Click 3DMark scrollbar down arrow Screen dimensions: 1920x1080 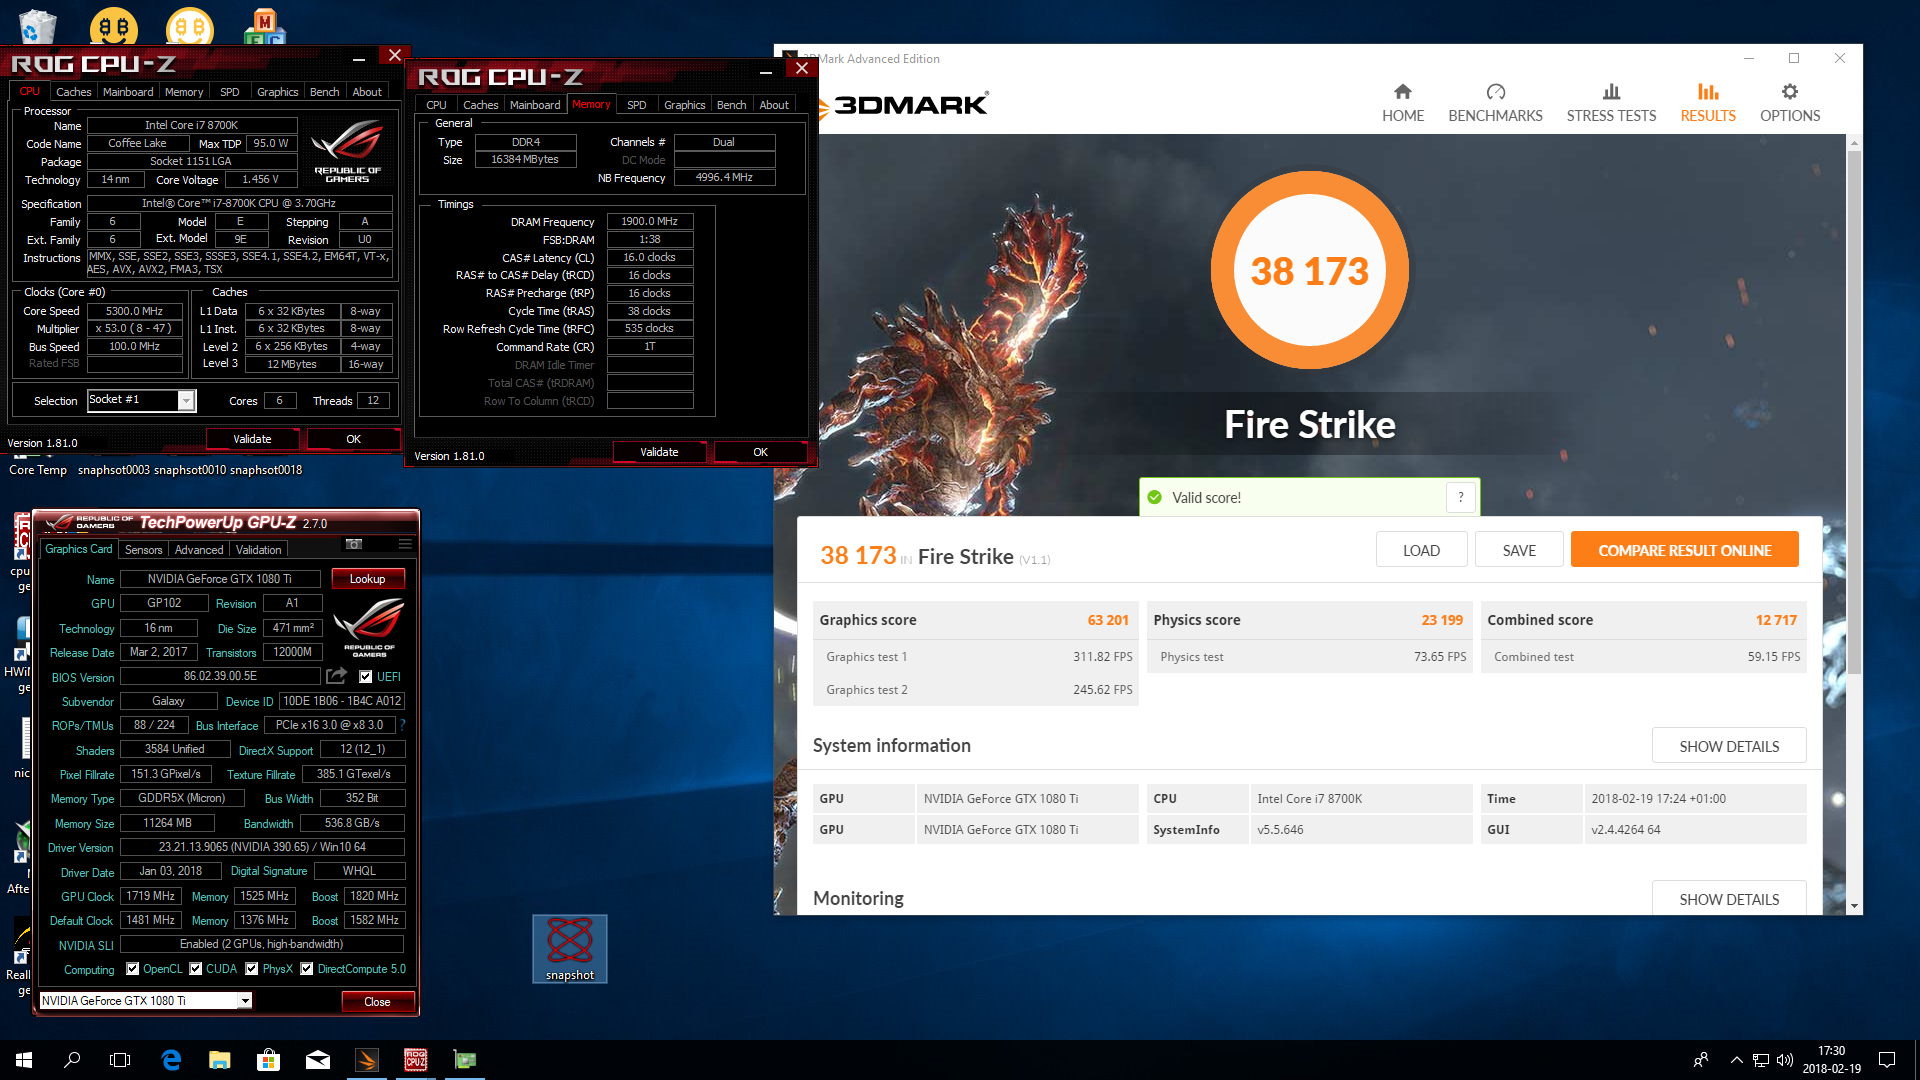pyautogui.click(x=1854, y=906)
